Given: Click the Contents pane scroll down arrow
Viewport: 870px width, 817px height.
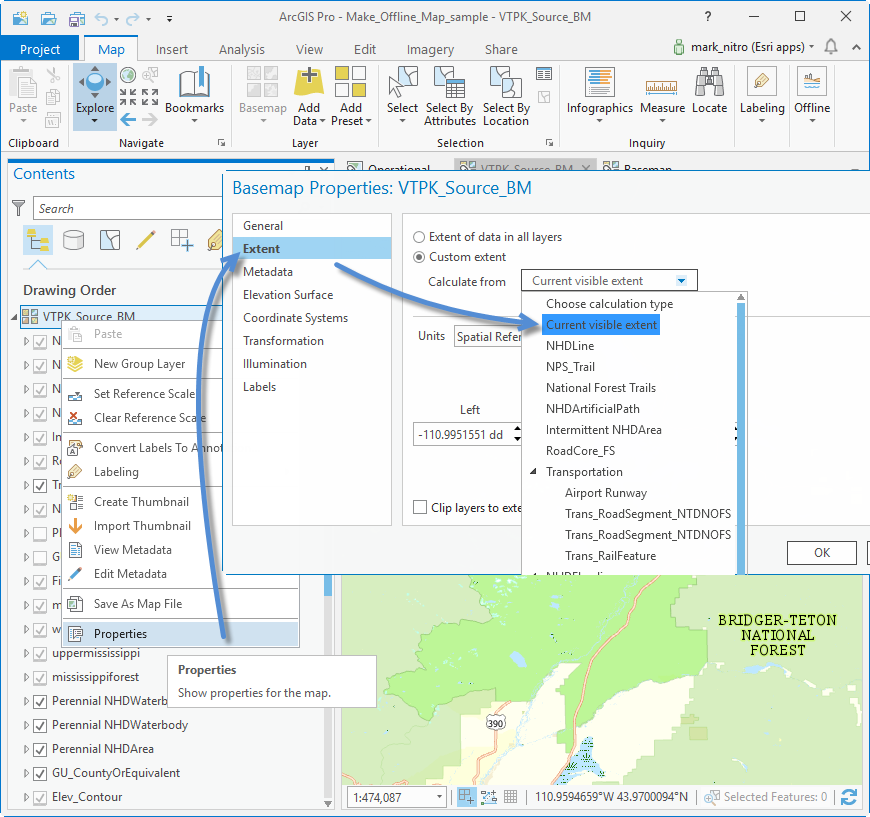Looking at the screenshot, I should [328, 803].
